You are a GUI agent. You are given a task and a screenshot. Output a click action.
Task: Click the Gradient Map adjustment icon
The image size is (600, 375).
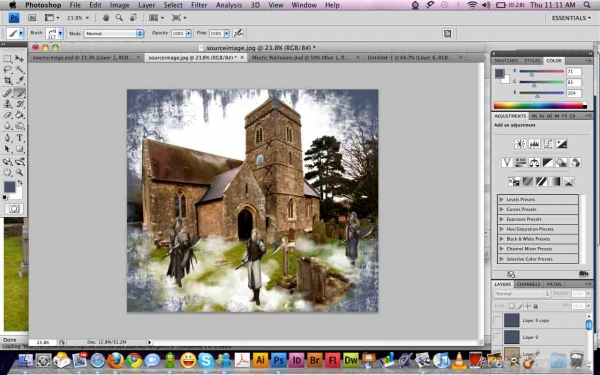555,181
